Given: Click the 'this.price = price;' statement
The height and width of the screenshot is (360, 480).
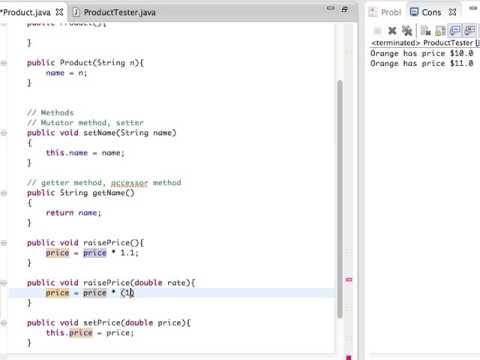Looking at the screenshot, I should click(x=90, y=333).
